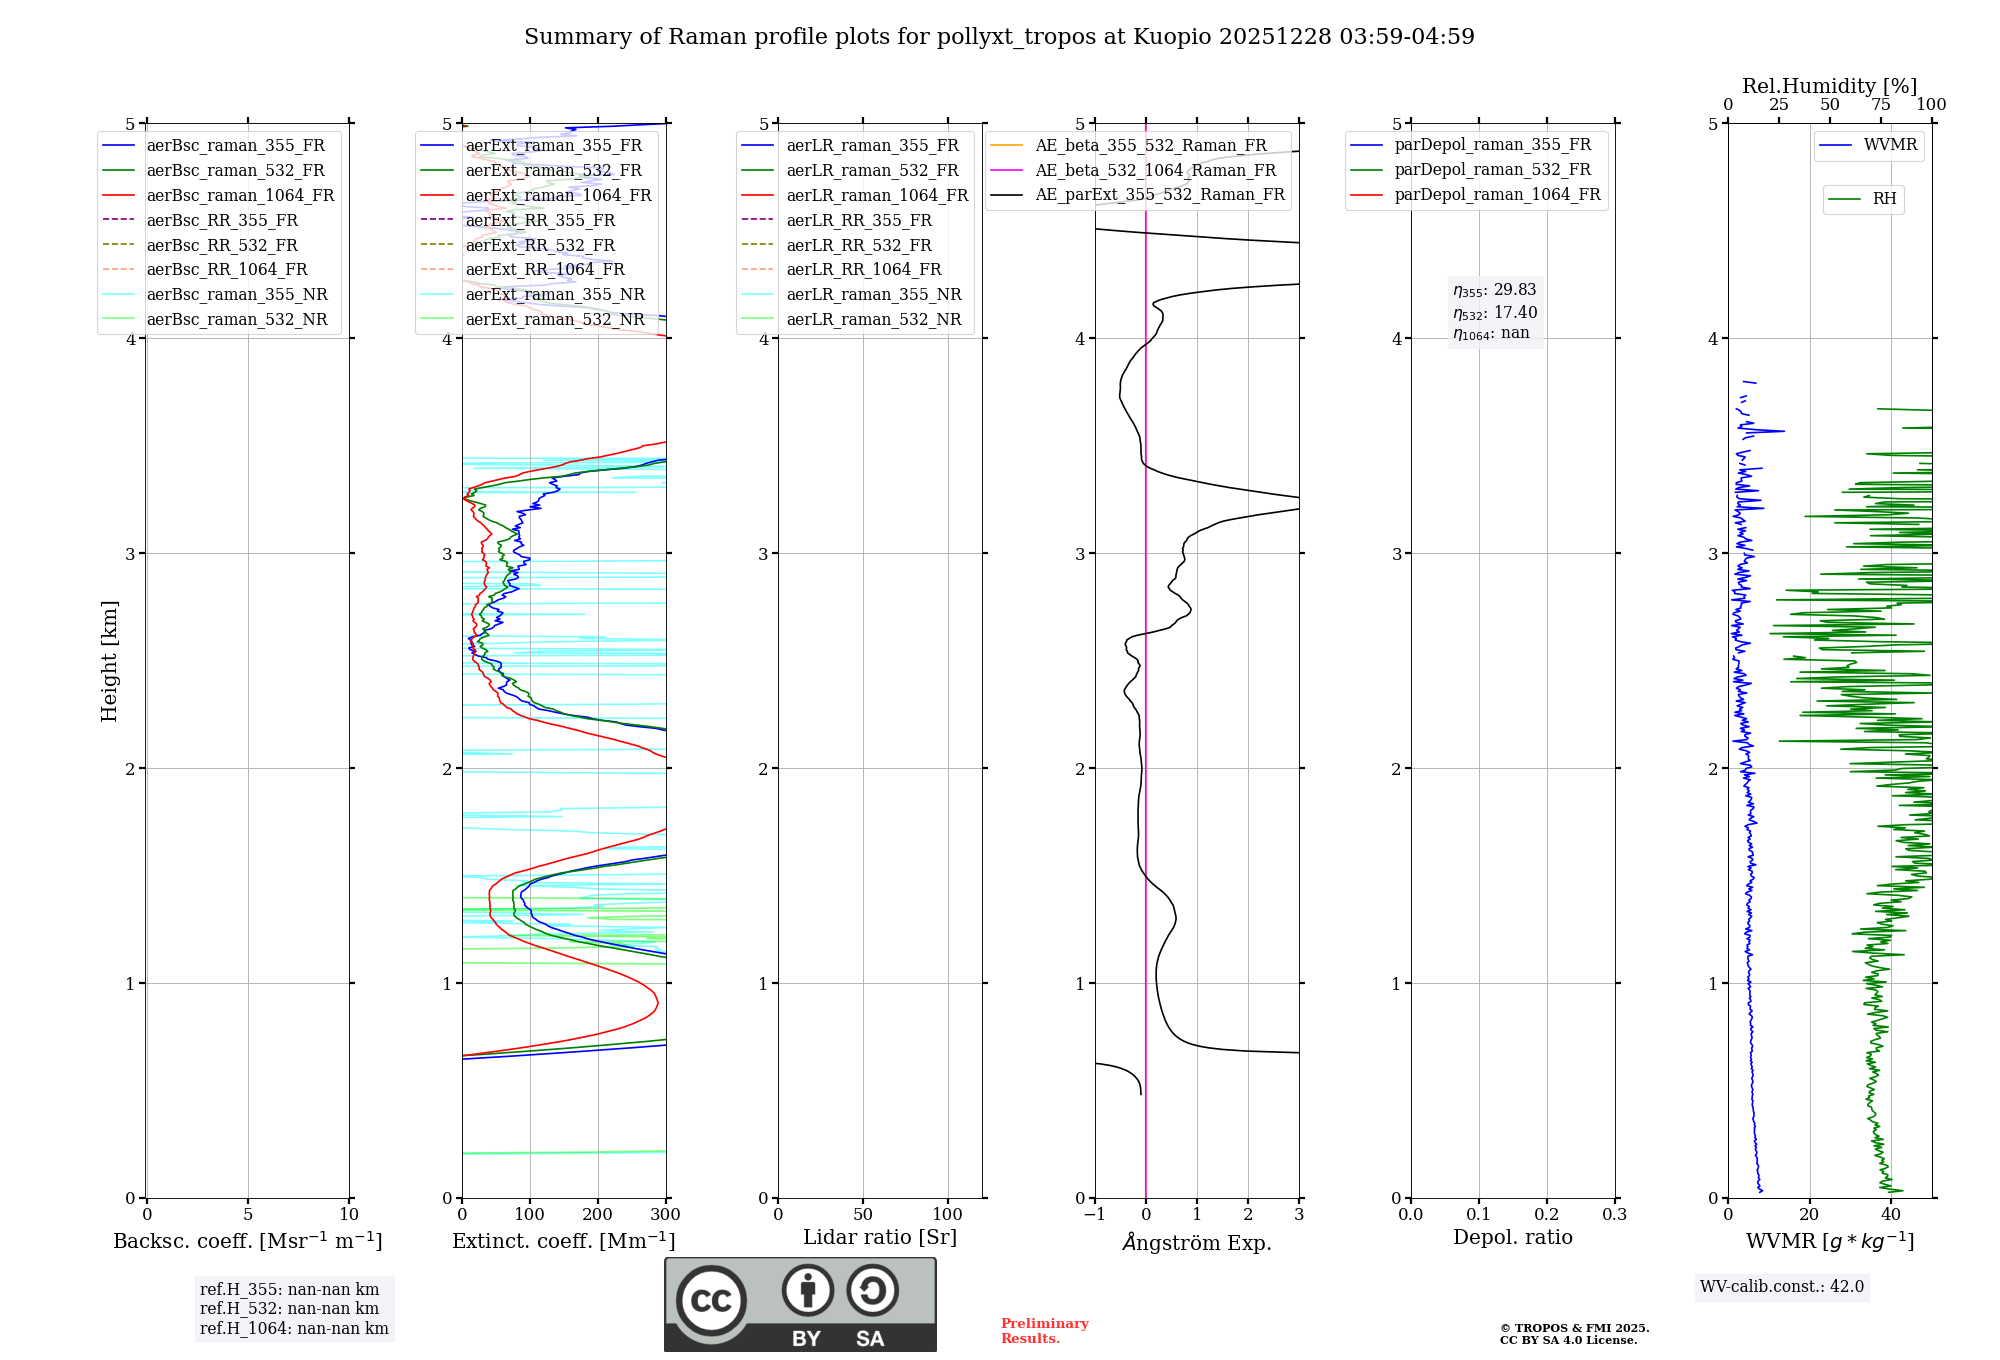Click the Preliminary Results red text
This screenshot has width=2000, height=1360.
(x=1044, y=1331)
